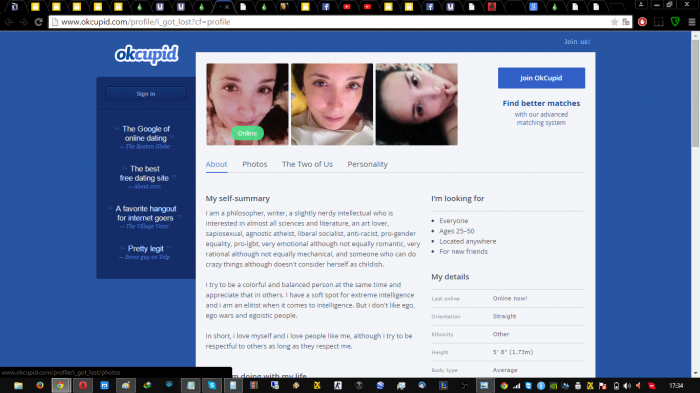
Task: Click the green shield extension icon
Action: [x=675, y=22]
